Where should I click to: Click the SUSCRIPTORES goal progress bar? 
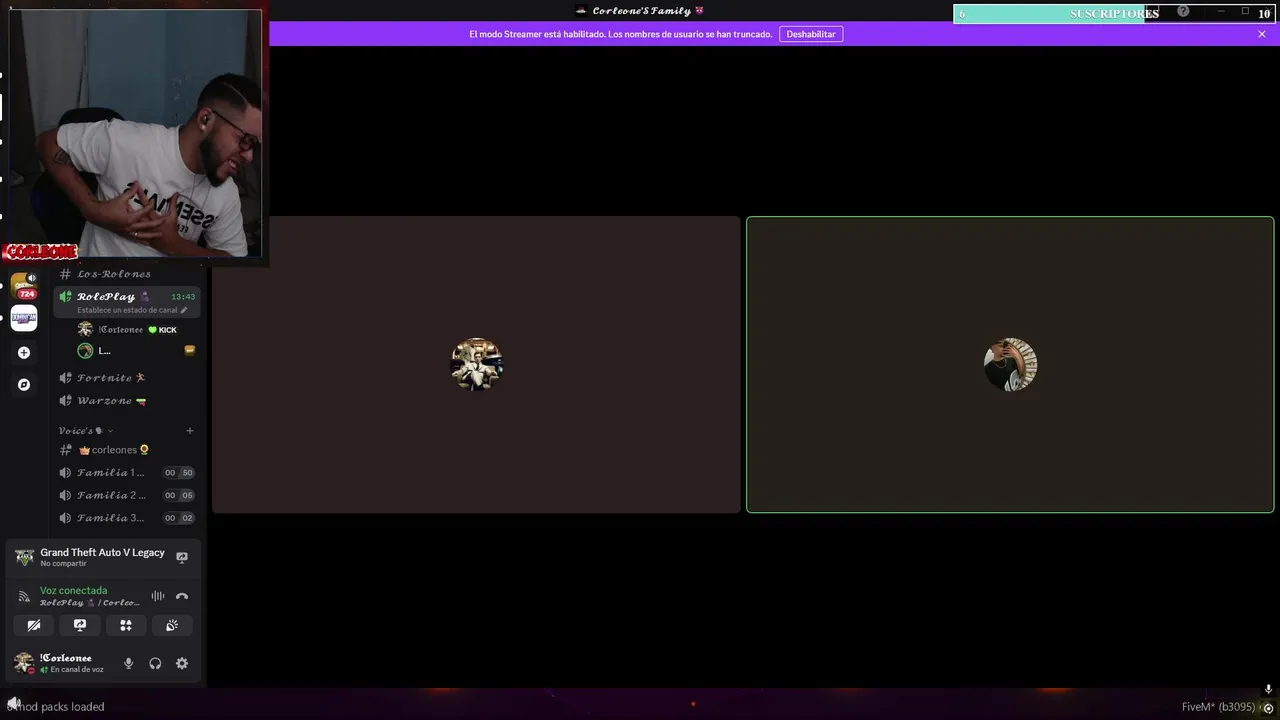pos(1114,13)
